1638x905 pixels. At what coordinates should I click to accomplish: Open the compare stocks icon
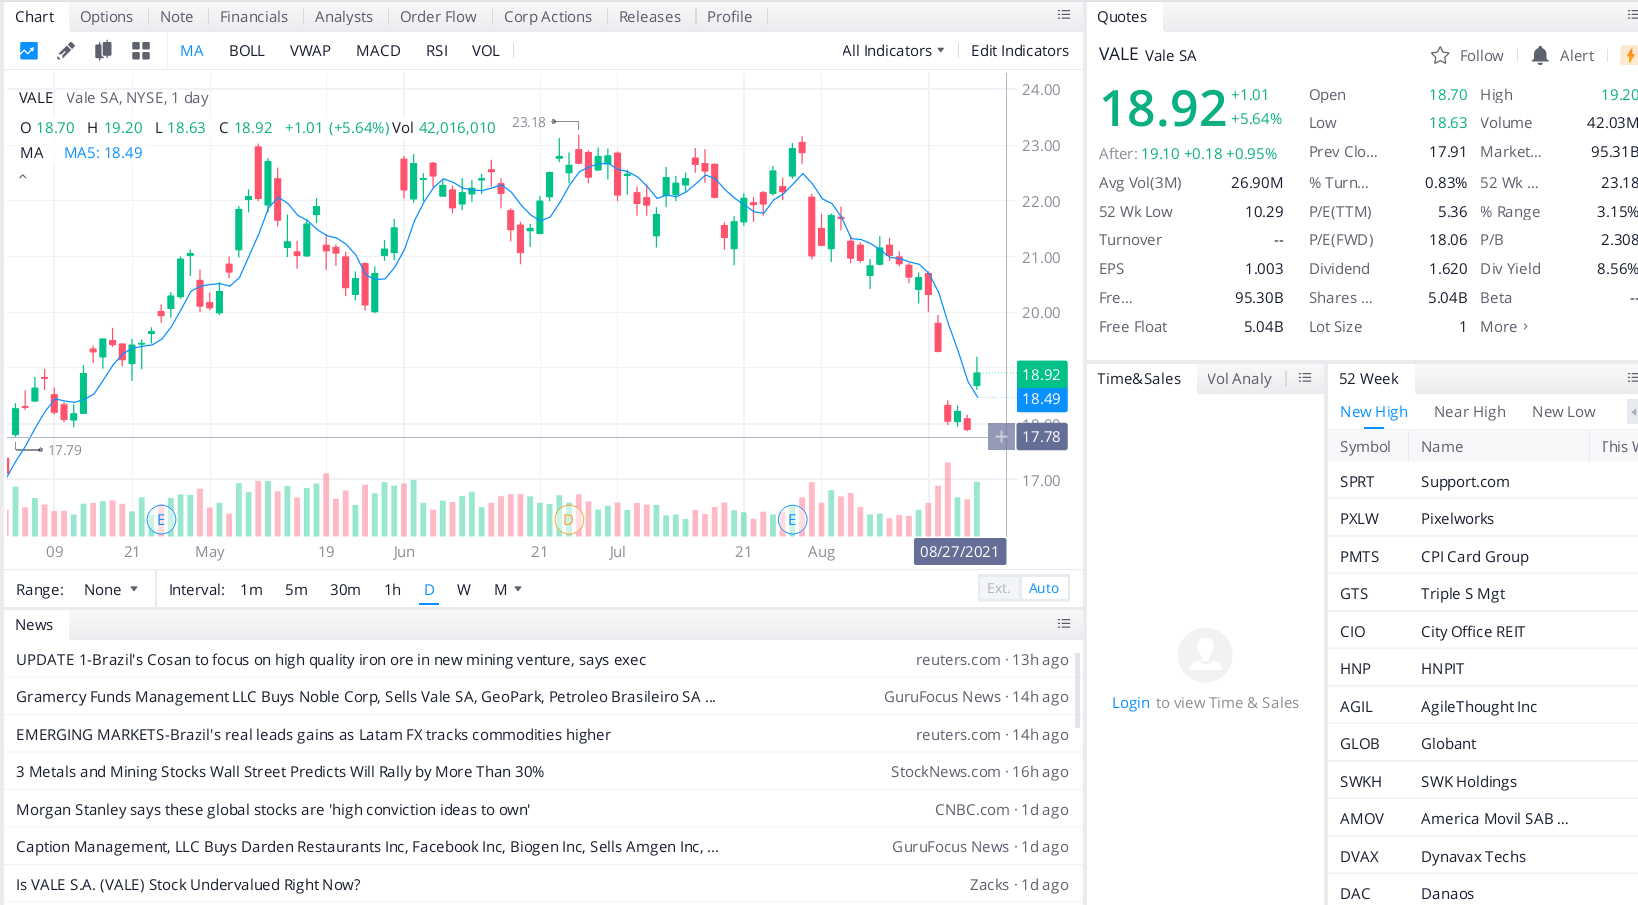103,51
